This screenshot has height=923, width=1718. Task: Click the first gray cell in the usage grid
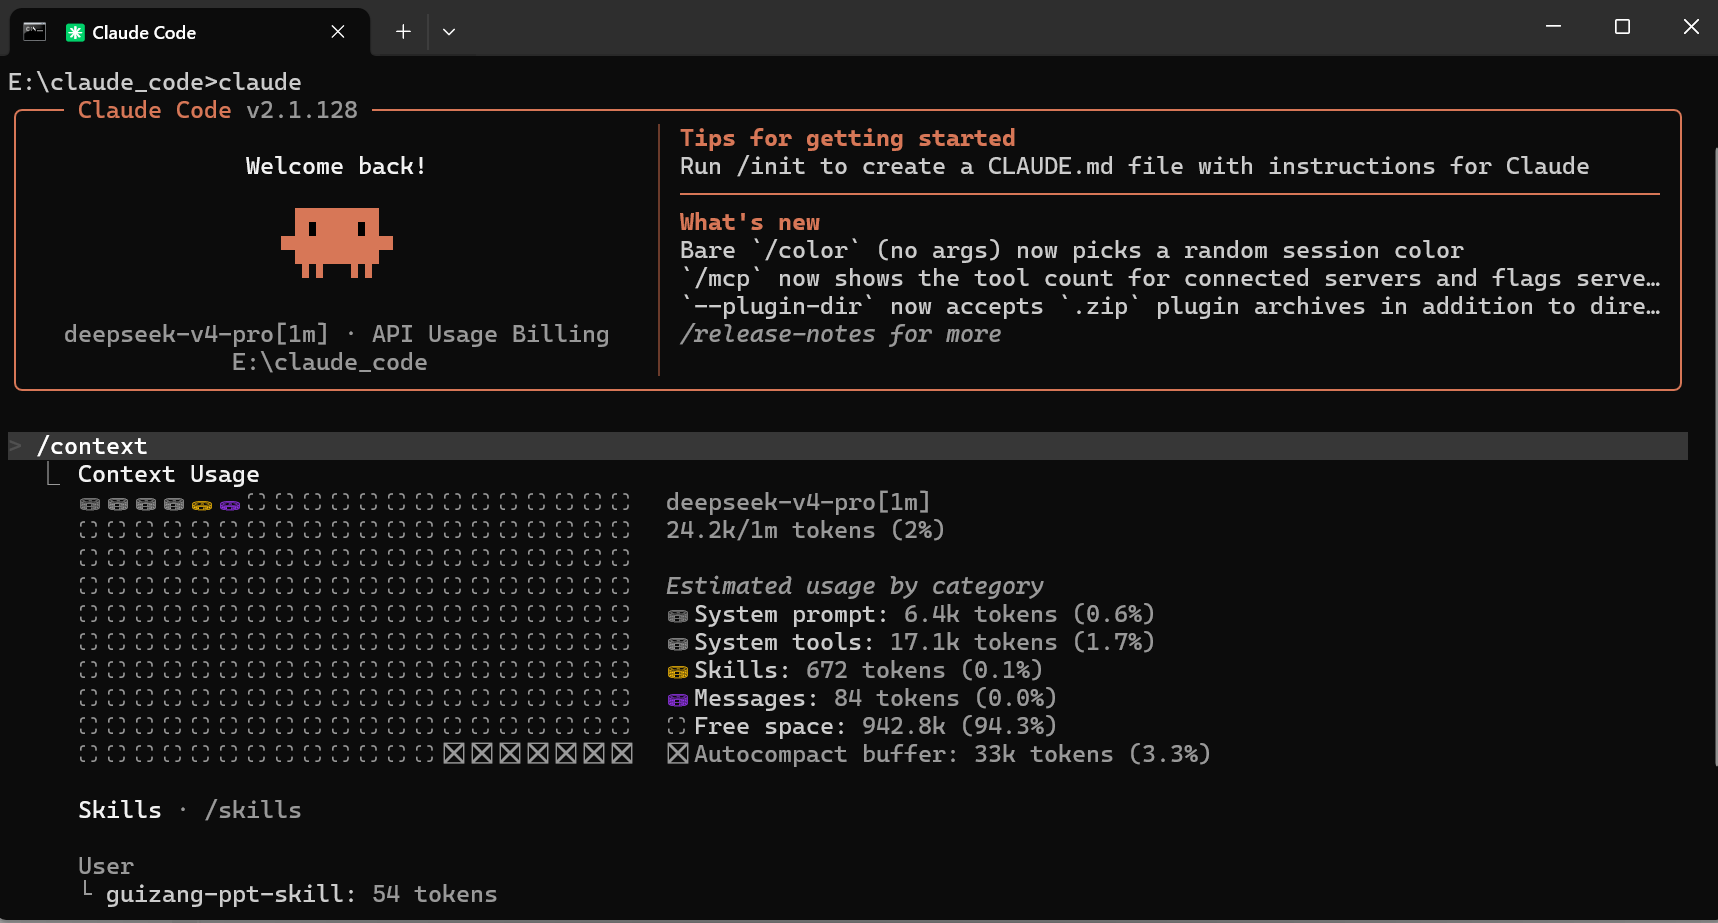90,504
